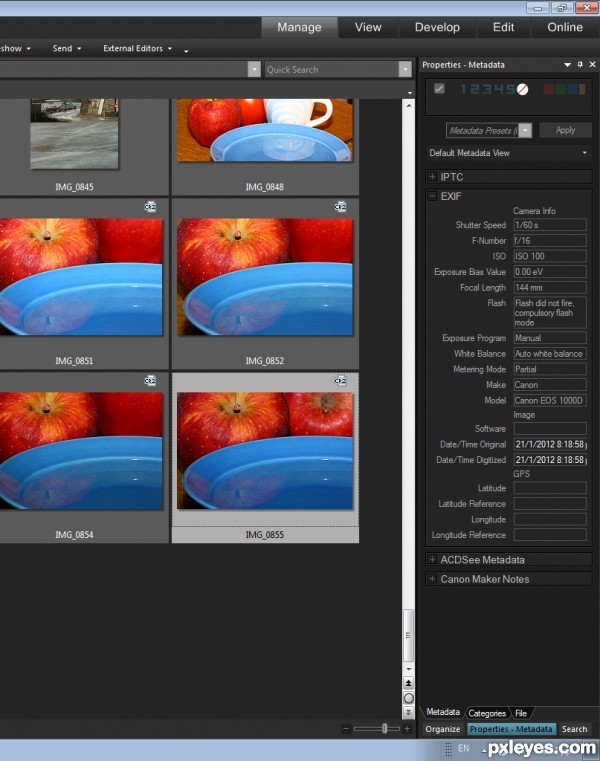
Task: Click the Apply preset button
Action: [566, 130]
